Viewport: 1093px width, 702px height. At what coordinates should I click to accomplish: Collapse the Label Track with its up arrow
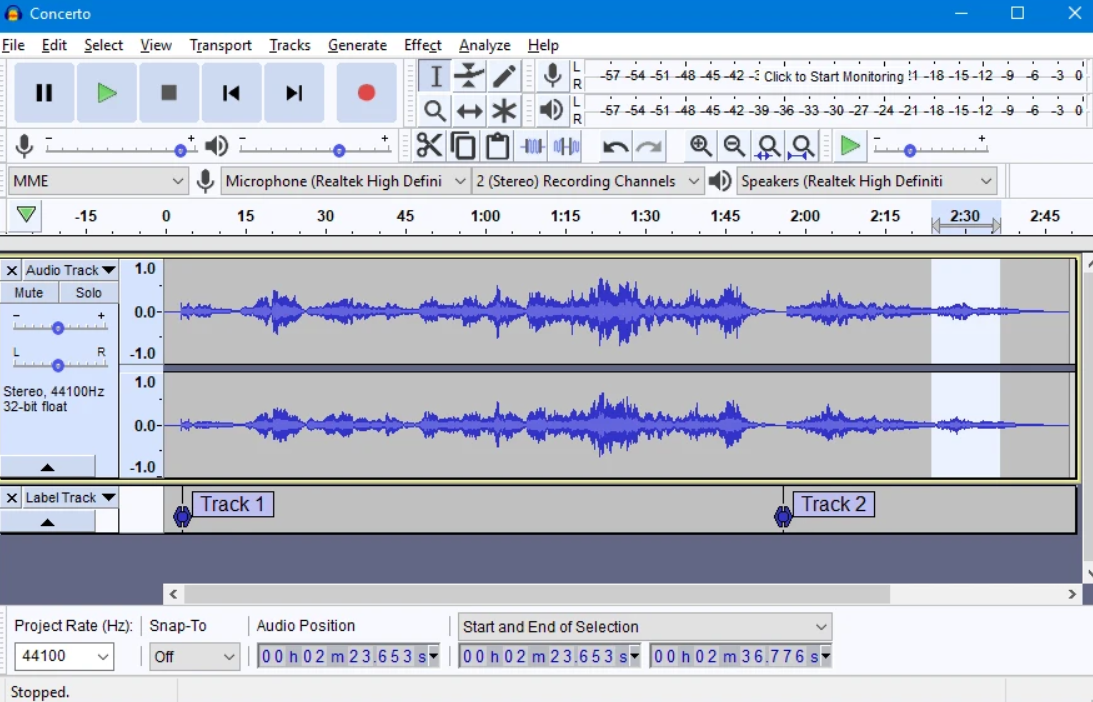pos(47,521)
